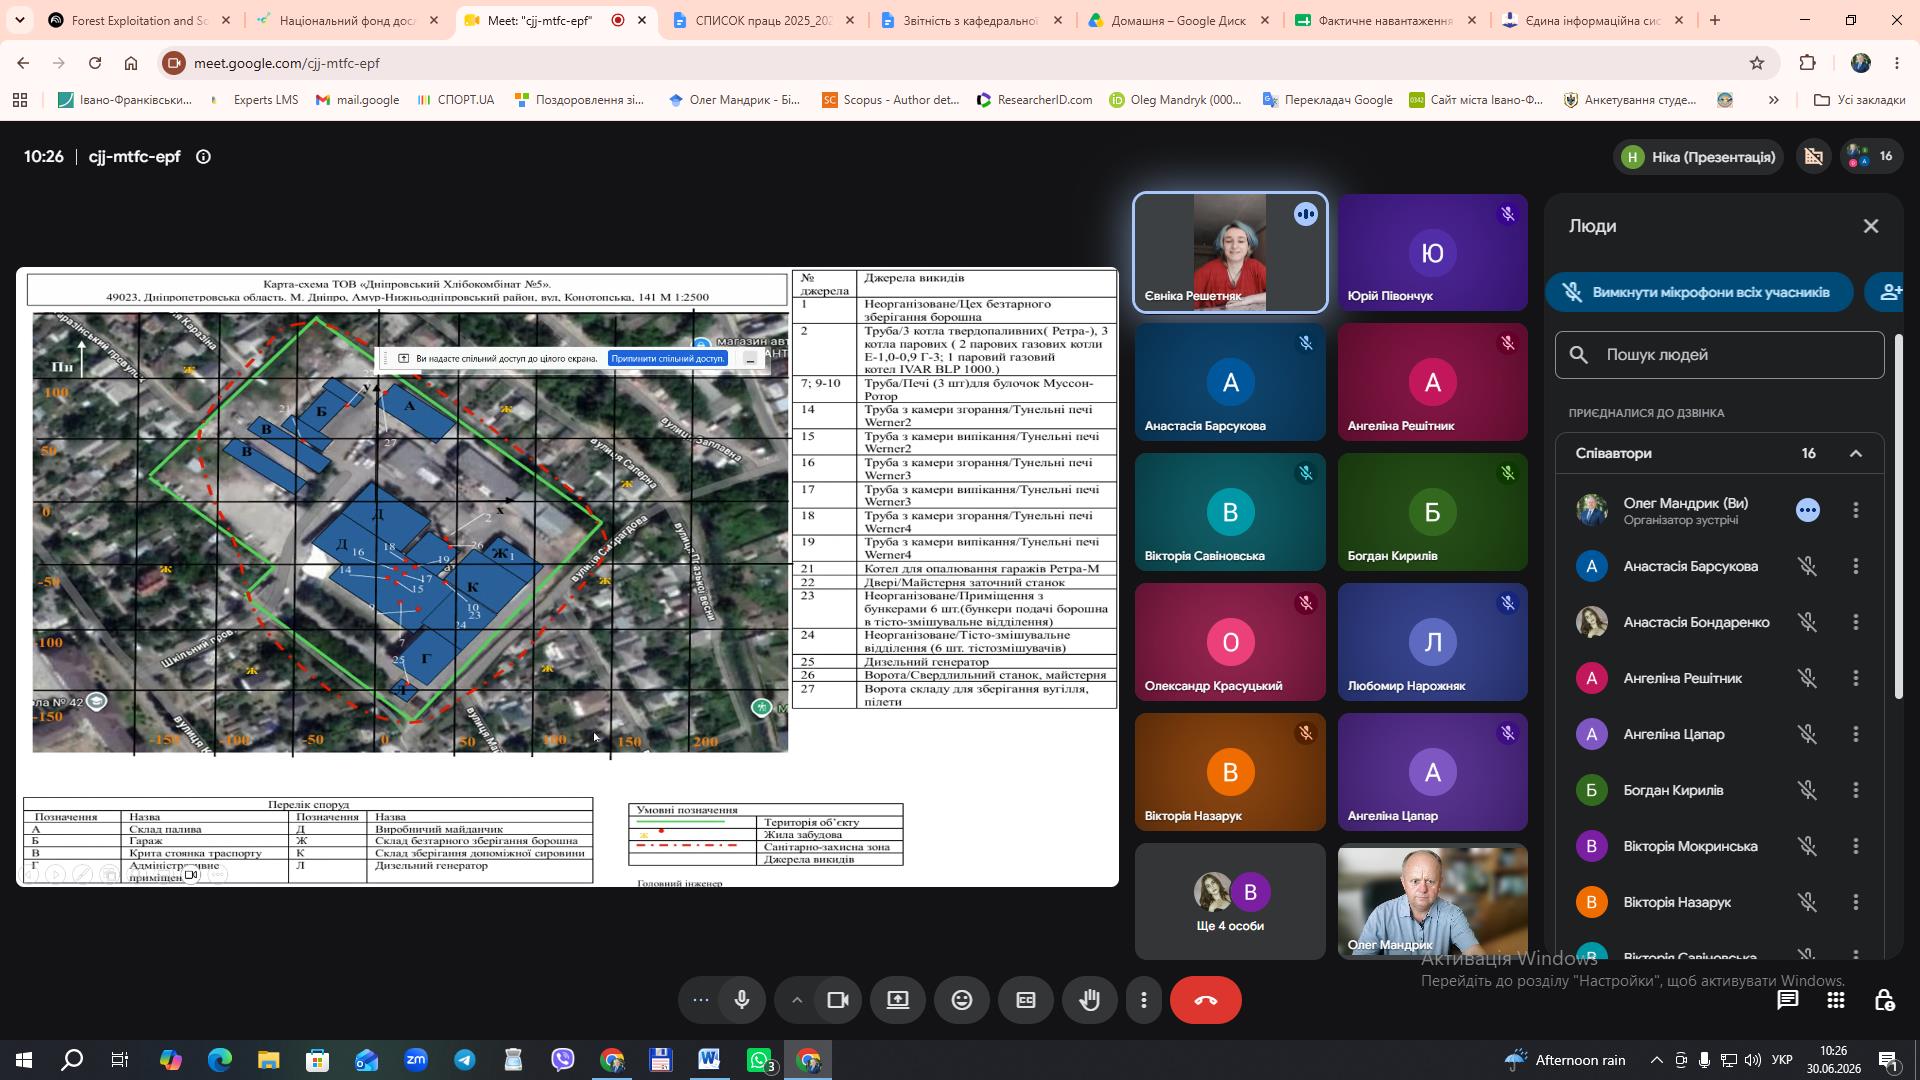Leave the call with the red button
This screenshot has width=1920, height=1080.
pyautogui.click(x=1206, y=1000)
